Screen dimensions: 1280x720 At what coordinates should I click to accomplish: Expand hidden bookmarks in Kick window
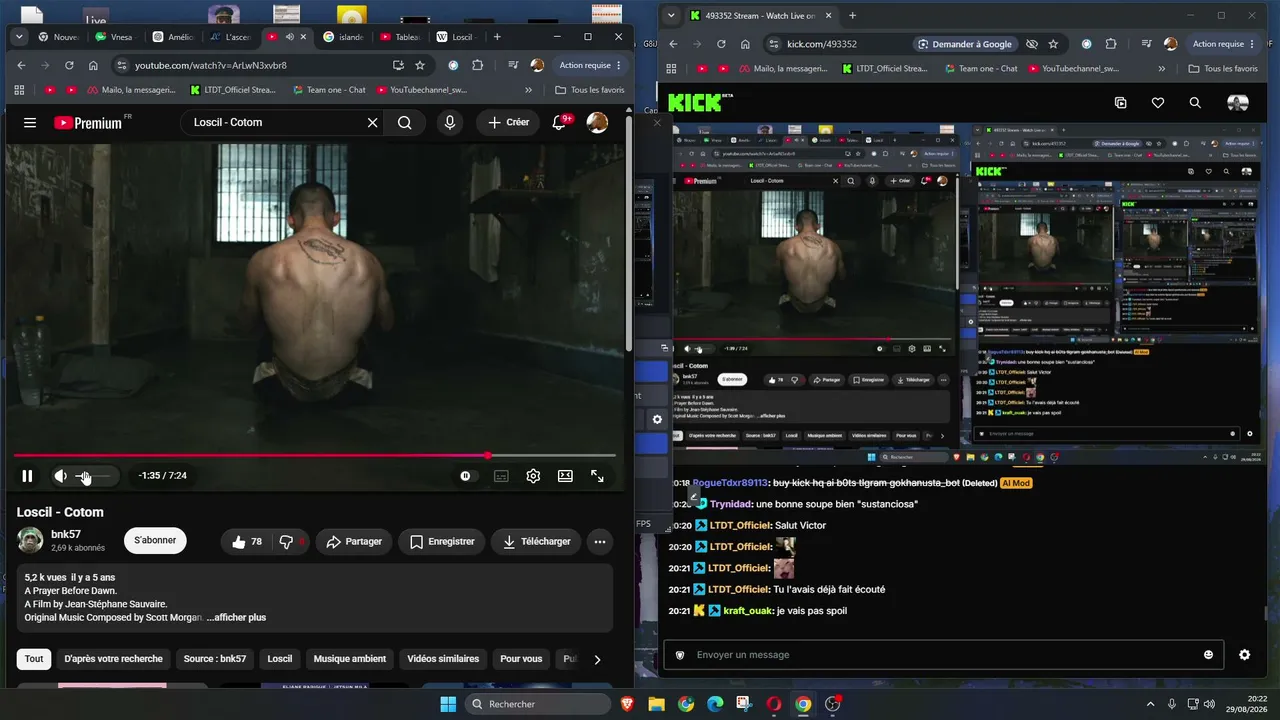1161,69
